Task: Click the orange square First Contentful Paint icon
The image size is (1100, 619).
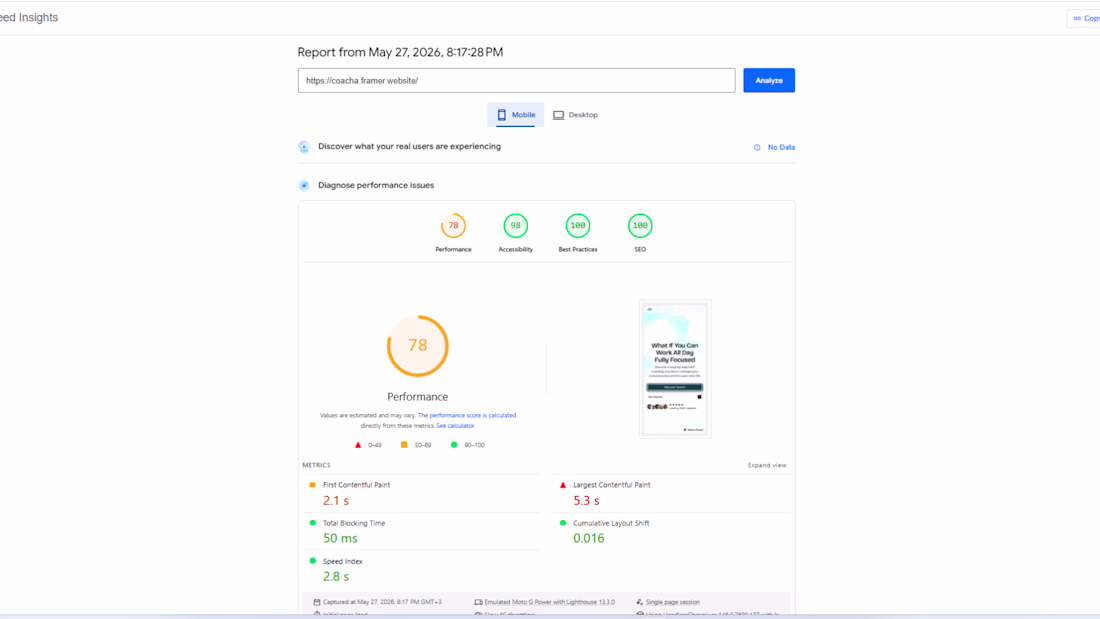Action: (313, 485)
